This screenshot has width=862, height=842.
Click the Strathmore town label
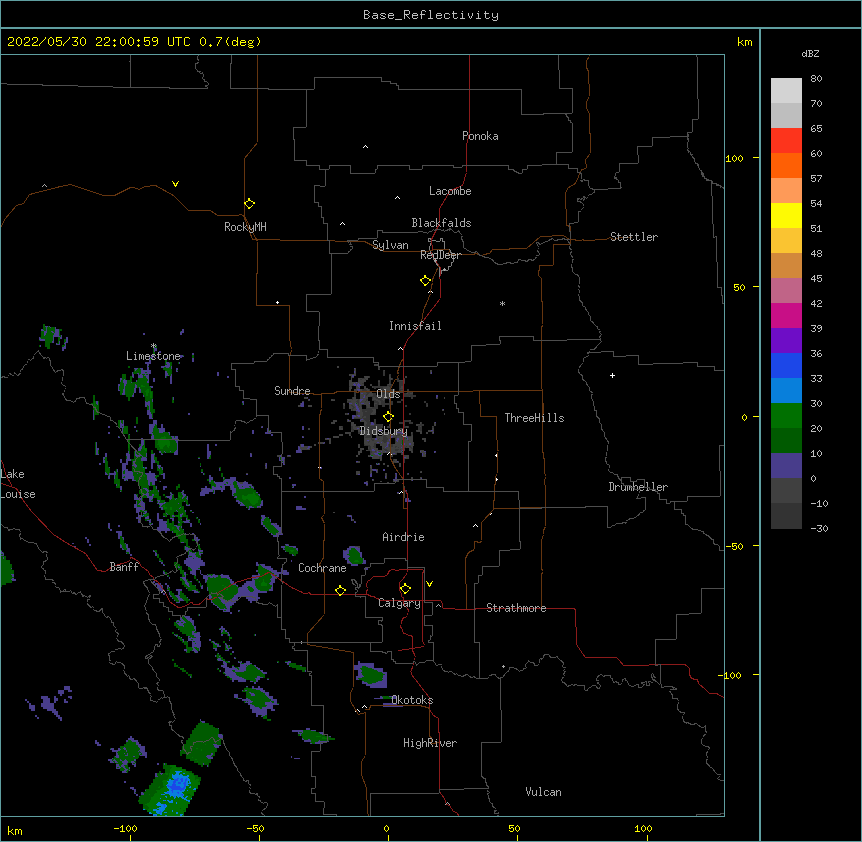(516, 608)
